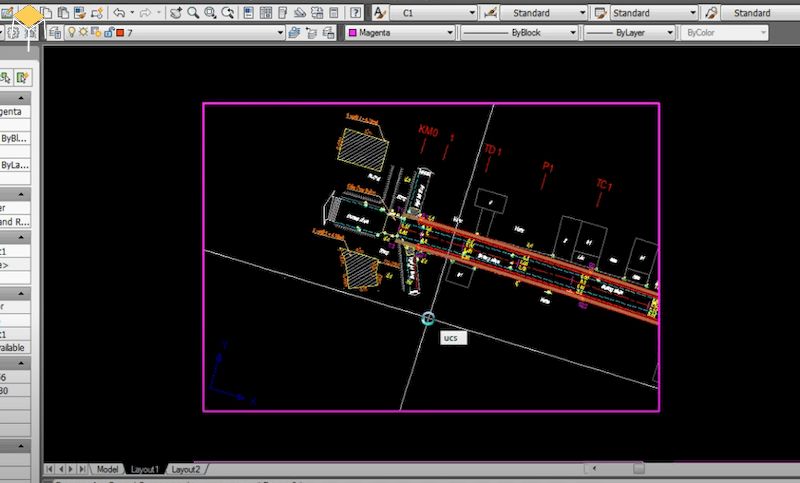Jump to the last layout tab arrow
This screenshot has height=483, width=800.
pyautogui.click(x=82, y=469)
